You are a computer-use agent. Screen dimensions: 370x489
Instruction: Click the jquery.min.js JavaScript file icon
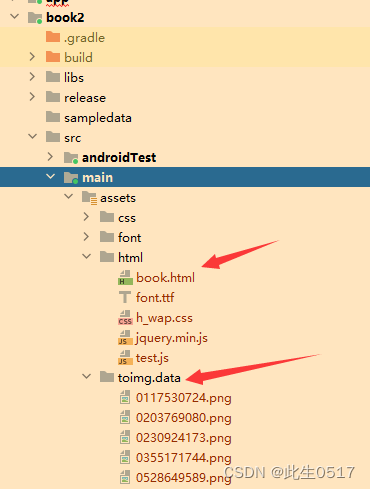tap(125, 338)
